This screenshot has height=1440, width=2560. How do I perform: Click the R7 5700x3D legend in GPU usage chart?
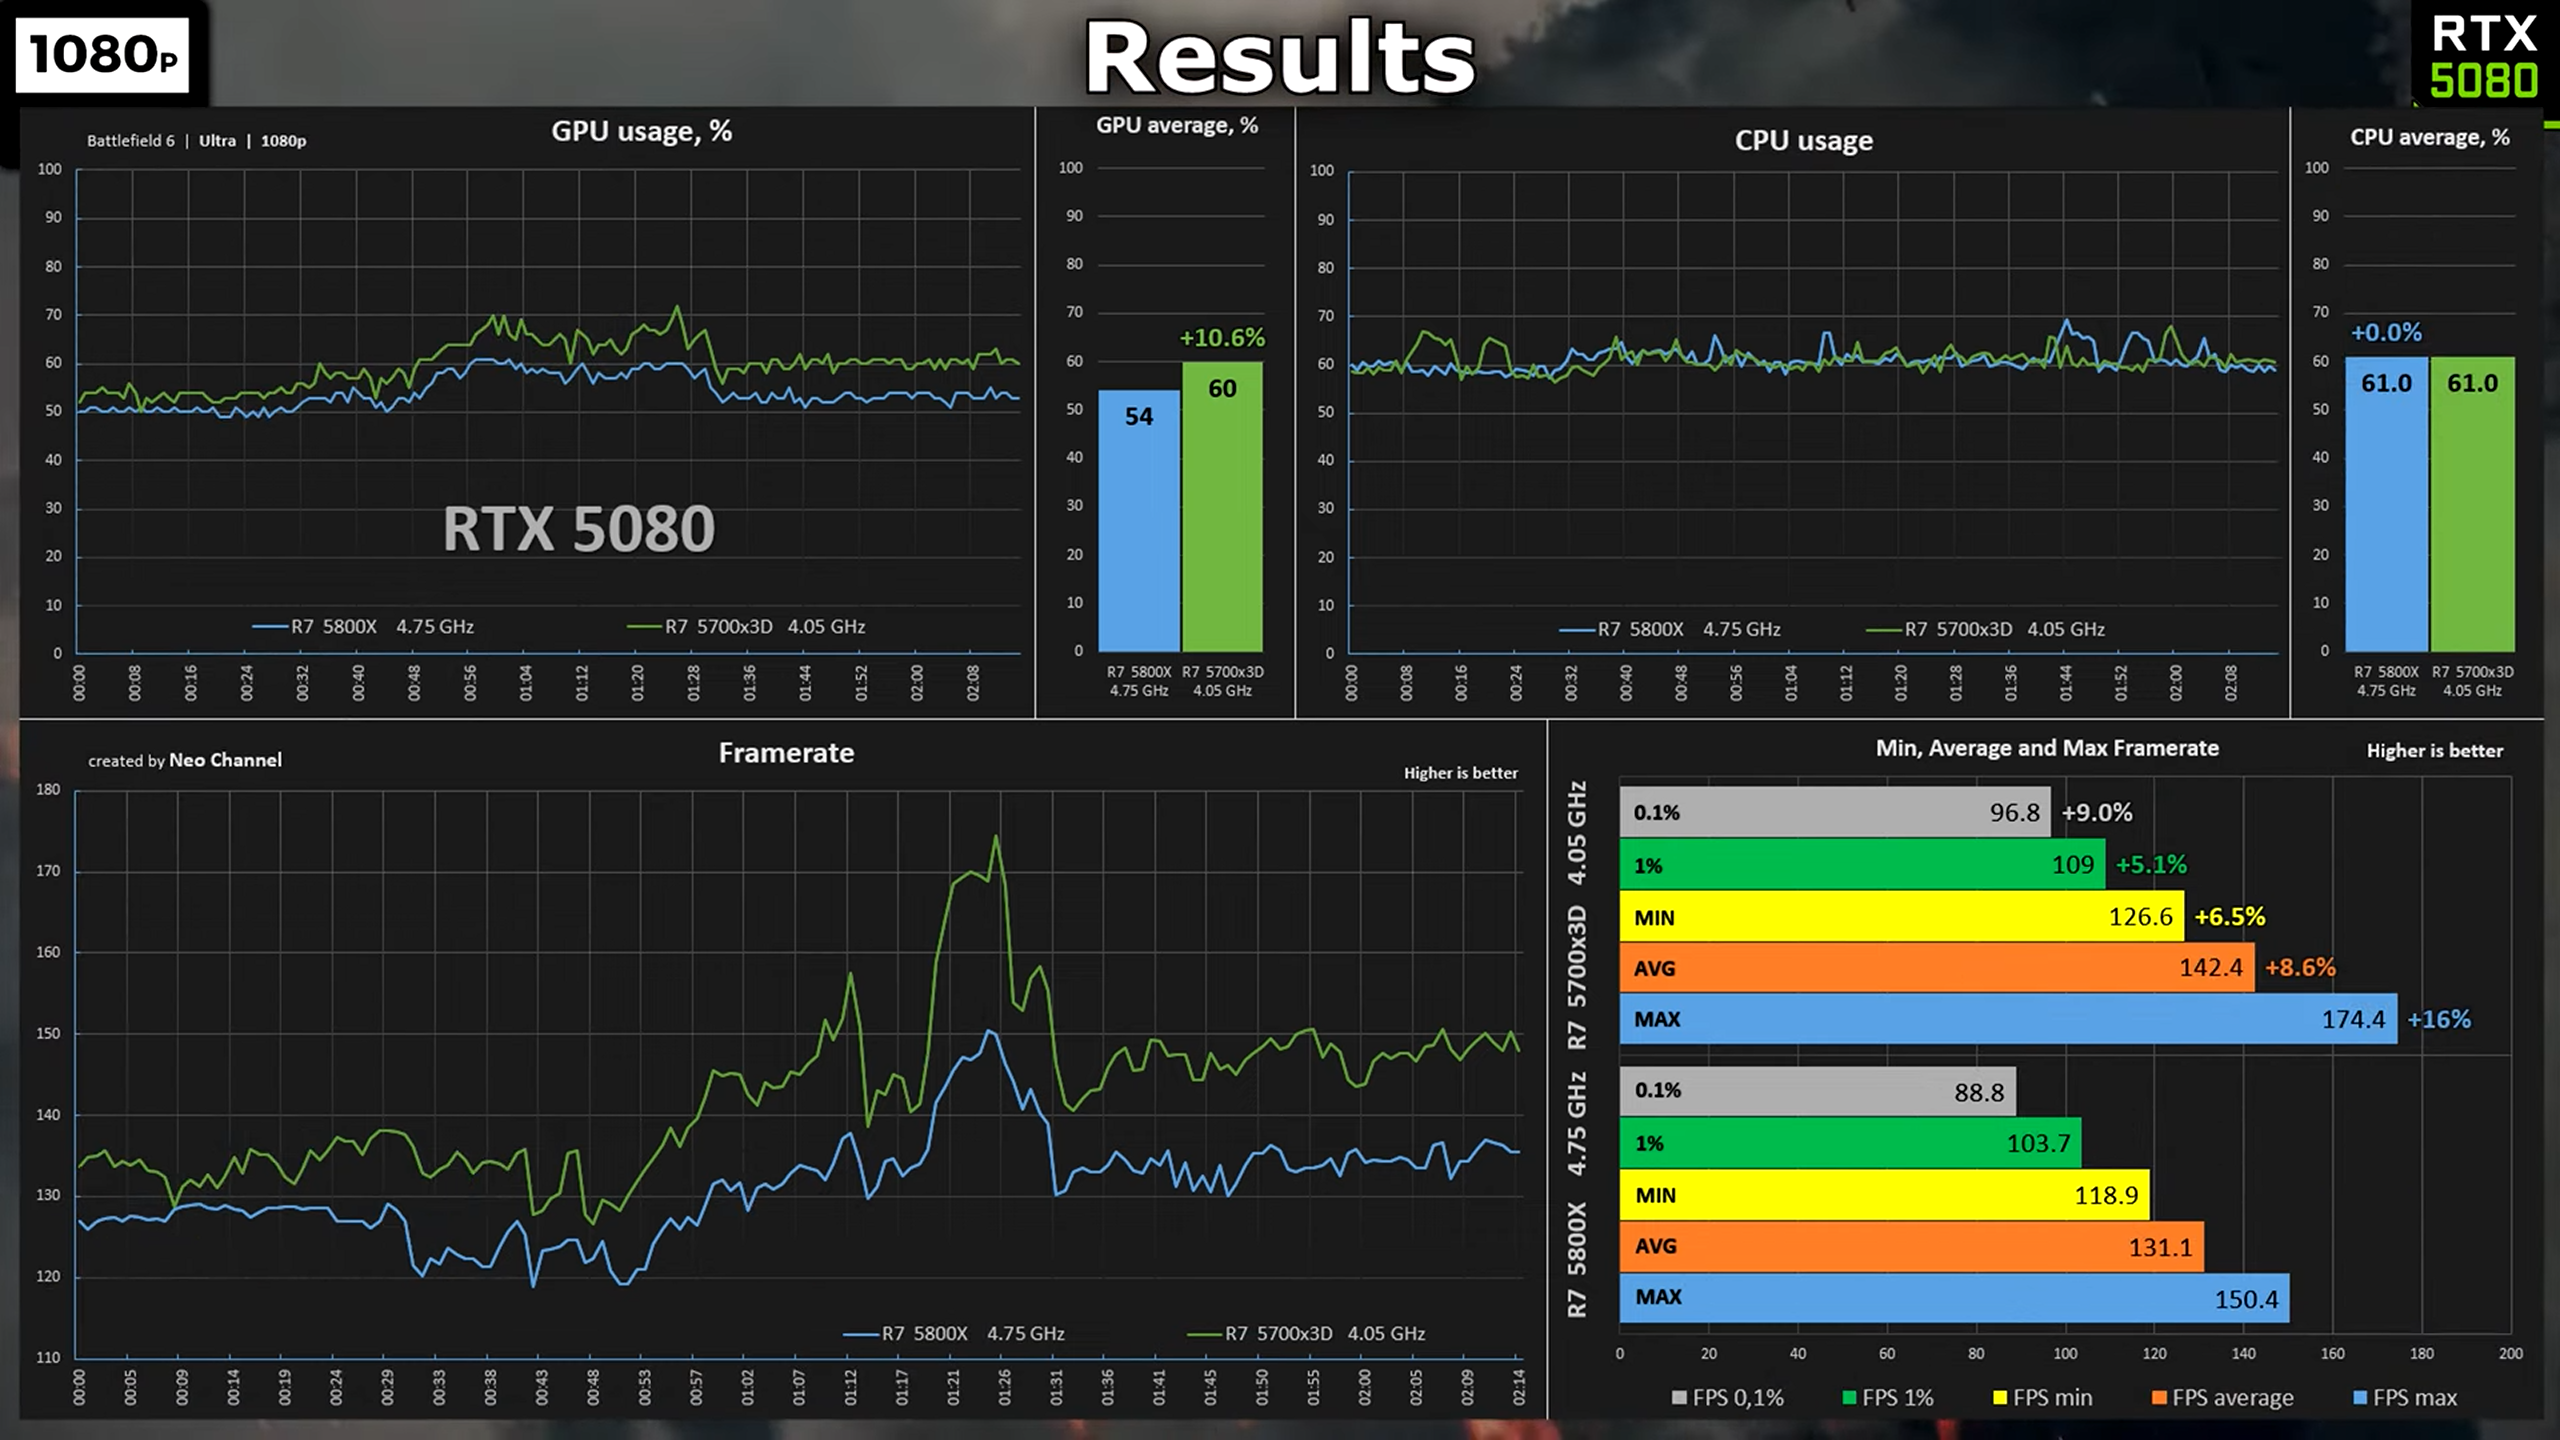pos(746,627)
